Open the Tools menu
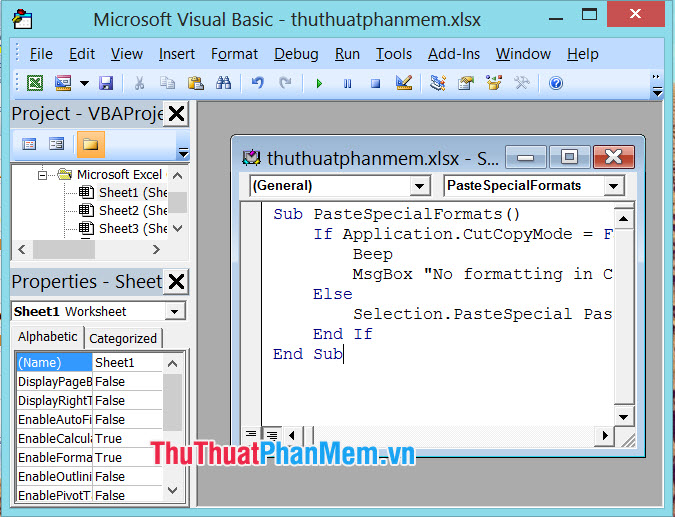 394,54
